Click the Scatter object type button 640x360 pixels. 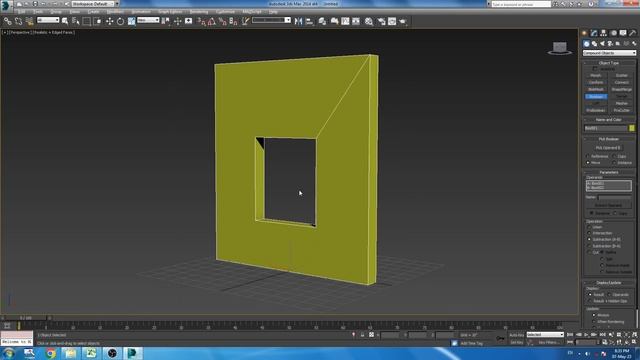click(622, 76)
